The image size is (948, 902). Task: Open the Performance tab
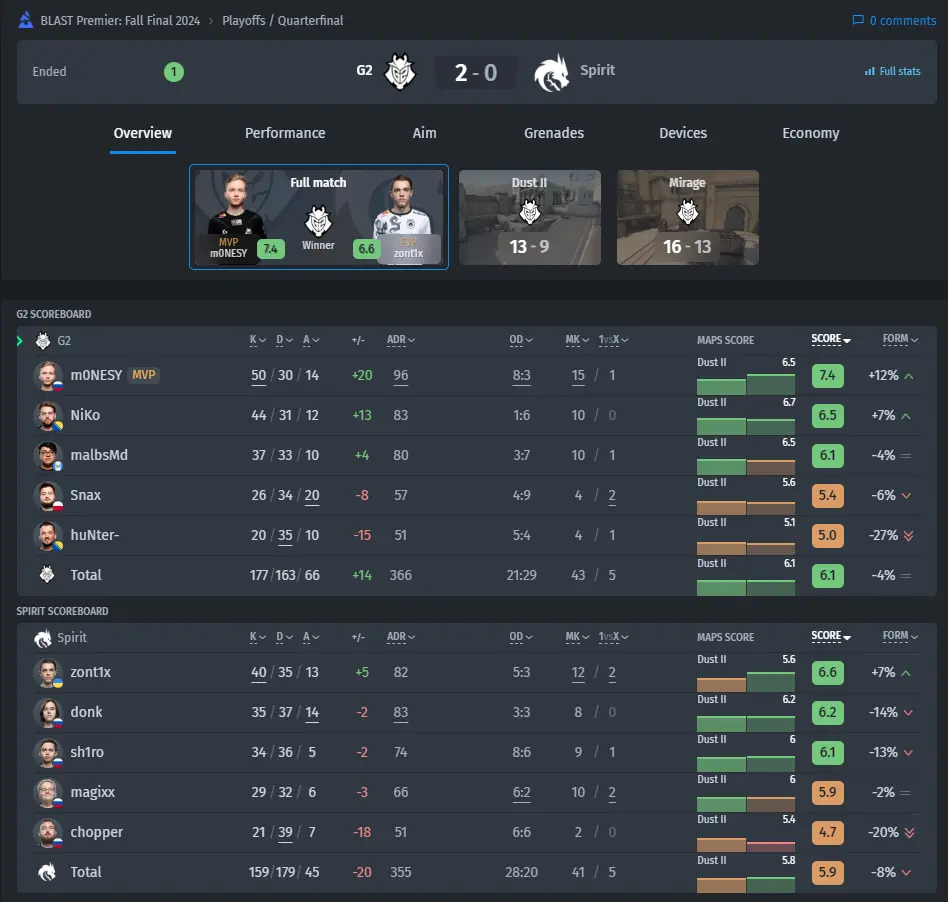(x=285, y=133)
